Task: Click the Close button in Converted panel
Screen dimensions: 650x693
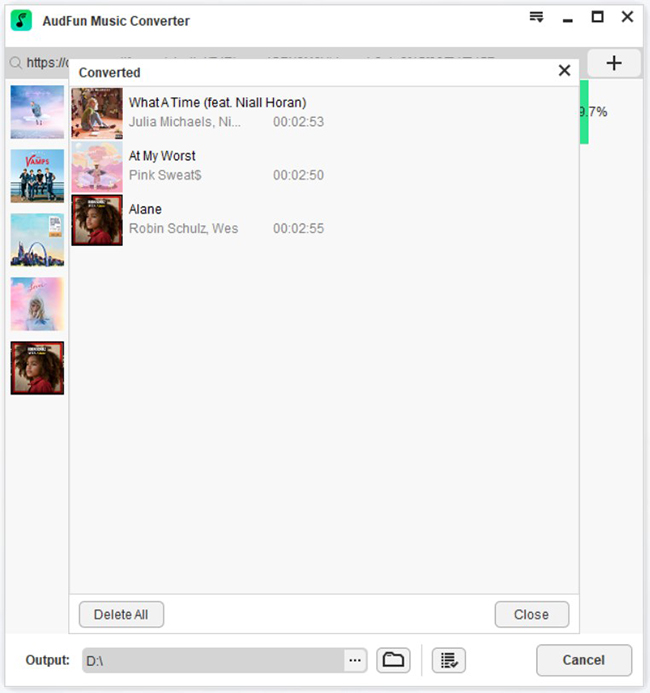Action: pyautogui.click(x=532, y=614)
